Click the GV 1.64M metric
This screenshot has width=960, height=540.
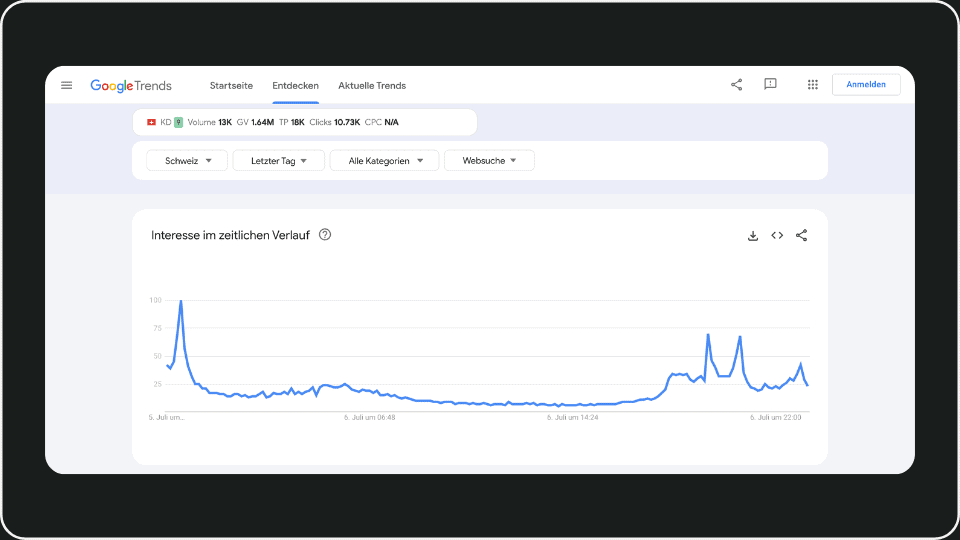click(x=255, y=122)
